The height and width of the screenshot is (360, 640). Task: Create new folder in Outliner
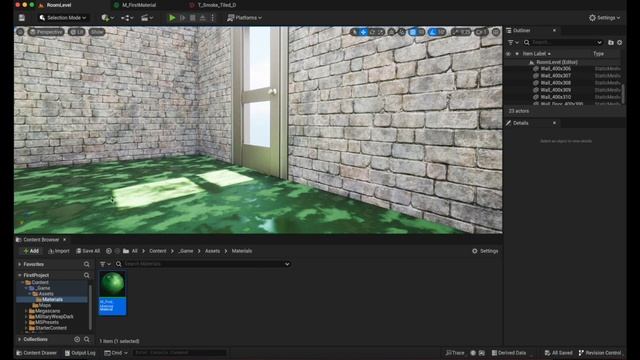pos(611,42)
